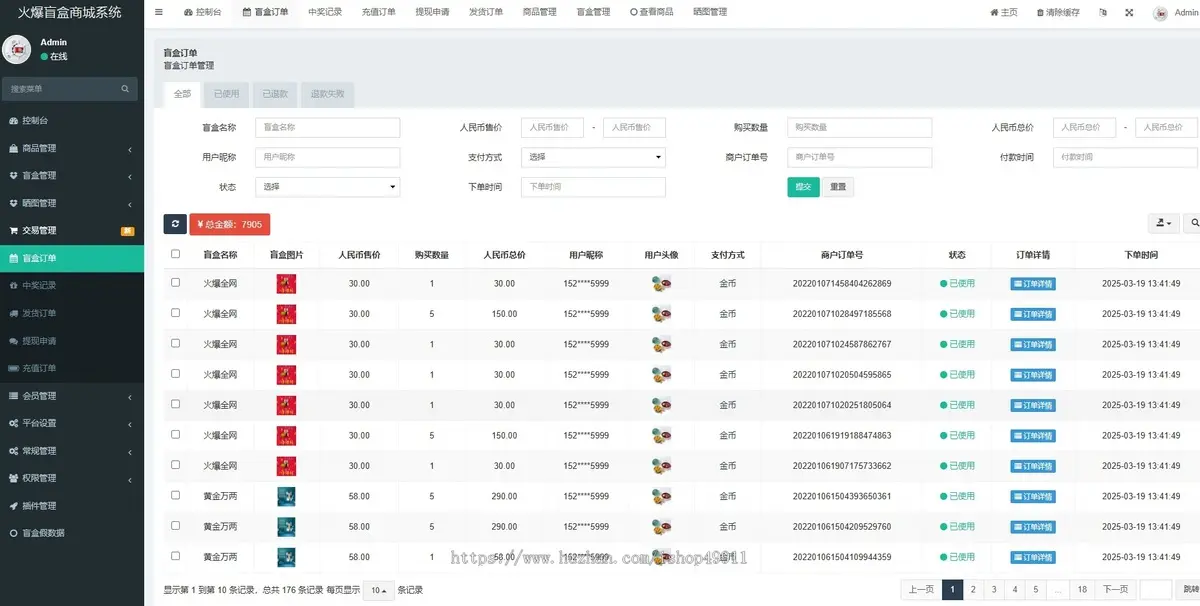This screenshot has height=606, width=1200.
Task: Open 提现申请 in the left sidebar
Action: coord(72,340)
